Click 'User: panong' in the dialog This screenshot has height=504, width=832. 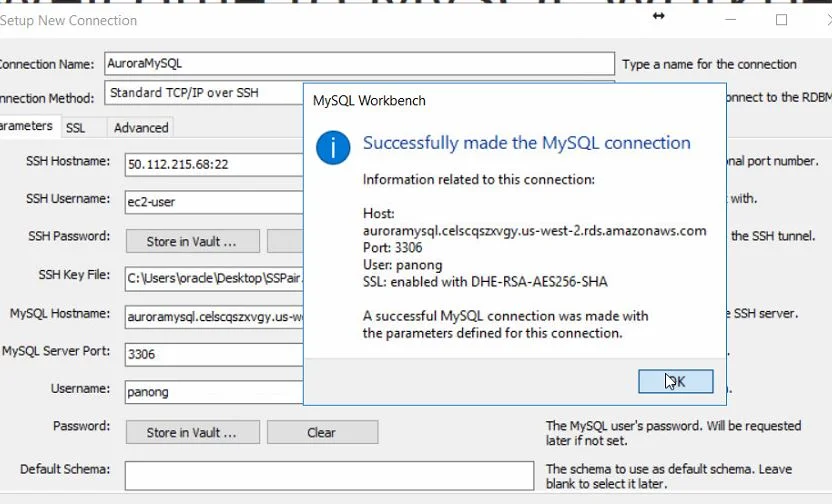[x=402, y=265]
